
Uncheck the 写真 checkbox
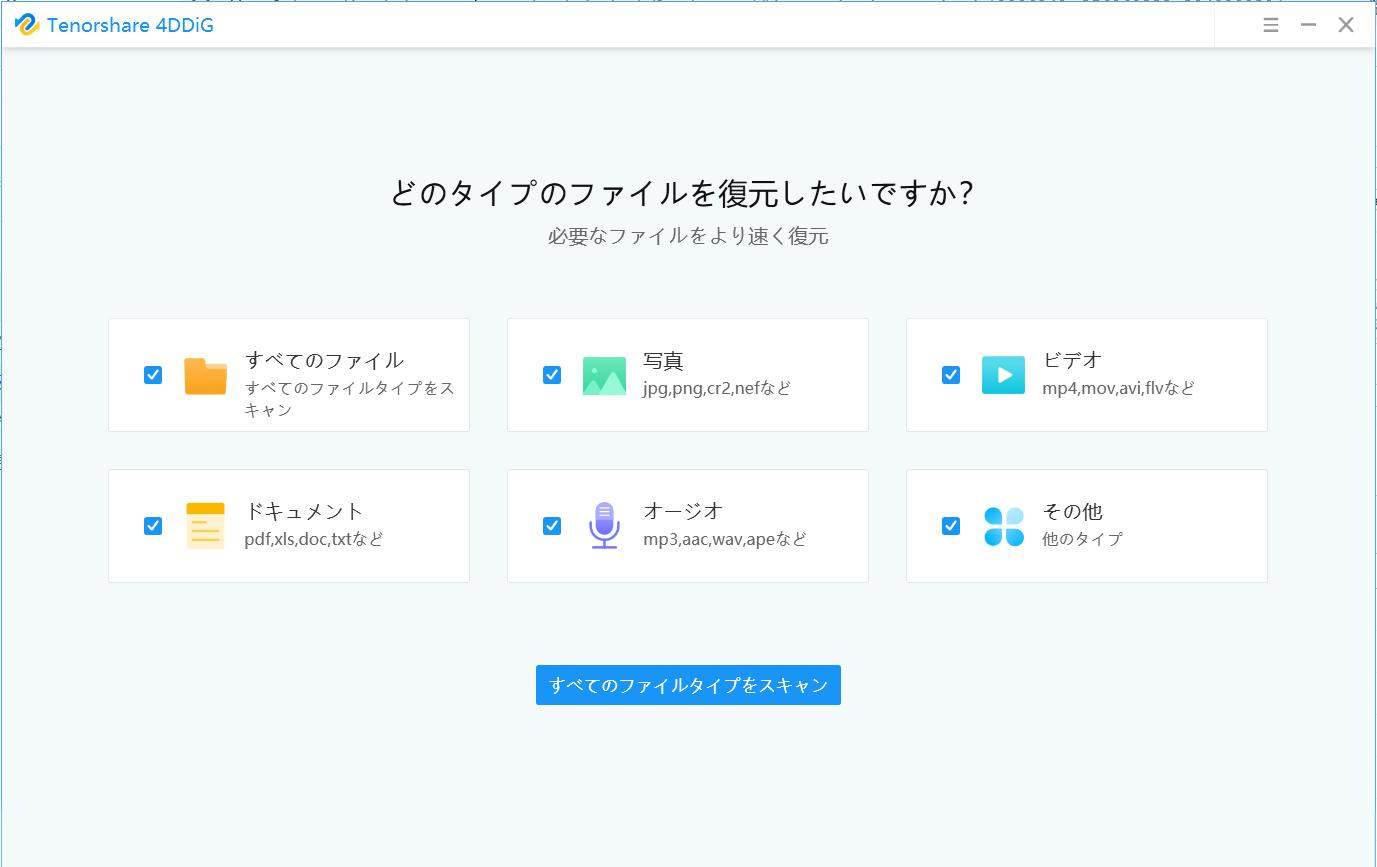[x=552, y=375]
